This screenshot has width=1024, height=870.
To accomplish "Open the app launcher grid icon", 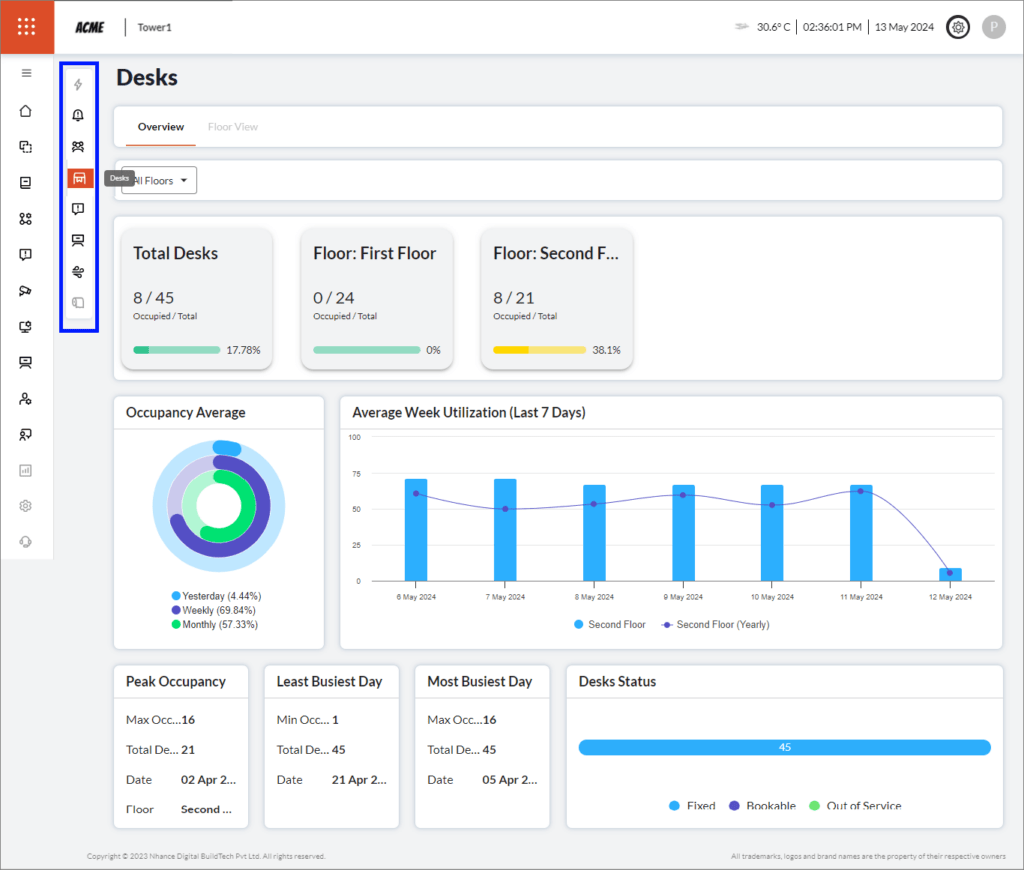I will point(27,27).
